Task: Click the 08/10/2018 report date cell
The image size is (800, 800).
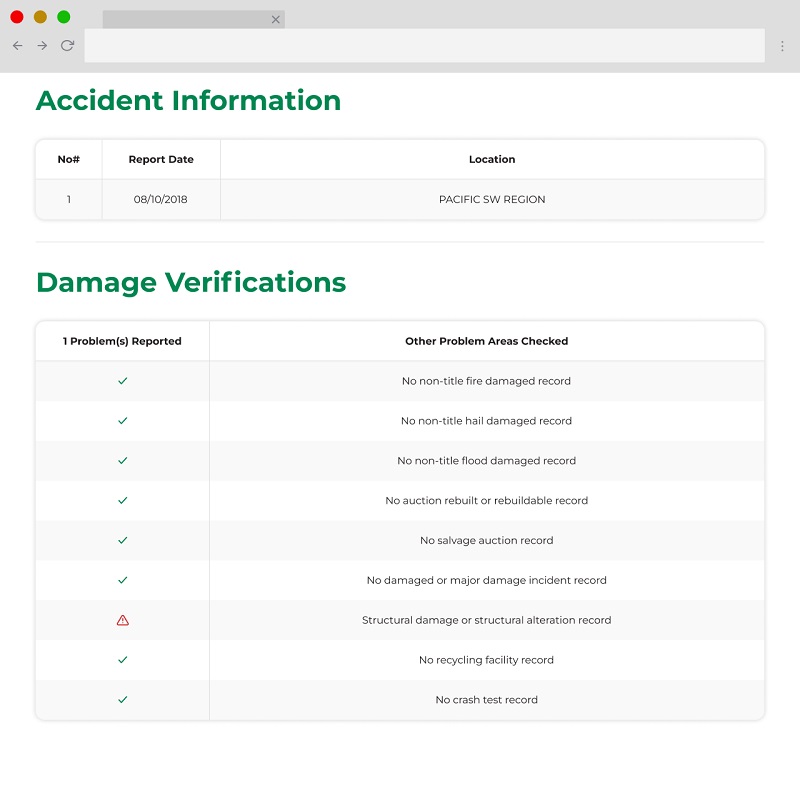Action: [161, 199]
